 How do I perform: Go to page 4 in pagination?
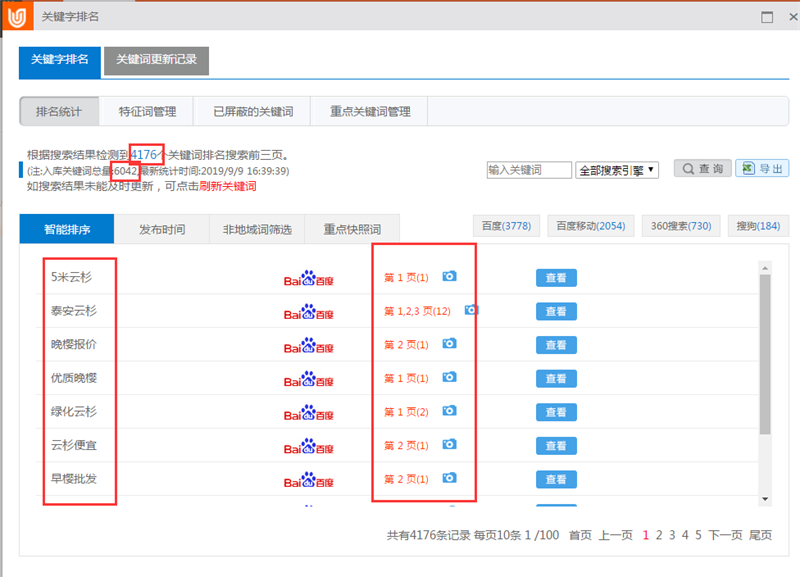(685, 535)
